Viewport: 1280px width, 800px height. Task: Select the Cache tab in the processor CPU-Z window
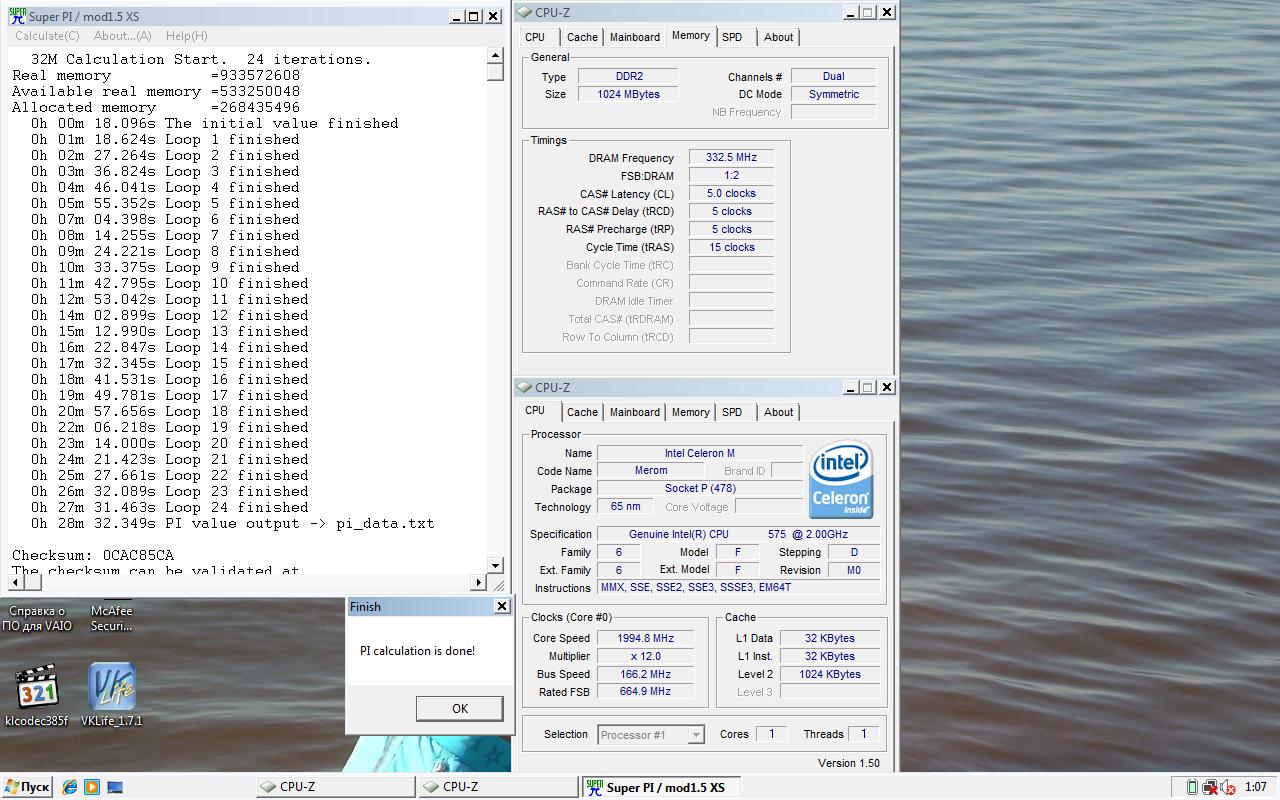pyautogui.click(x=582, y=412)
